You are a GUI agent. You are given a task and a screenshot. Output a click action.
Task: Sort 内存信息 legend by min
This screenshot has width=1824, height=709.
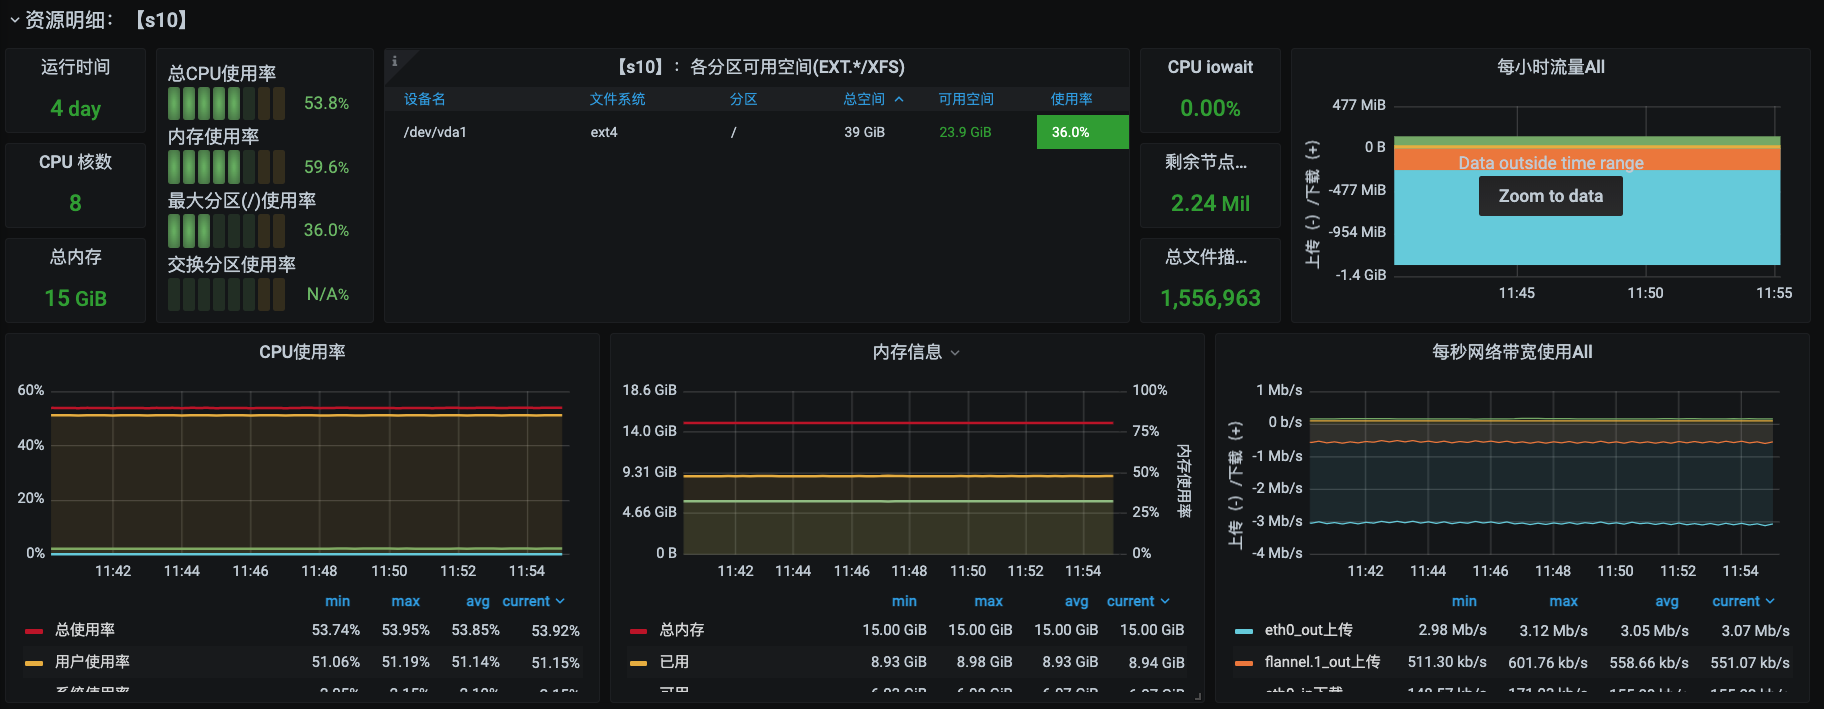904,601
